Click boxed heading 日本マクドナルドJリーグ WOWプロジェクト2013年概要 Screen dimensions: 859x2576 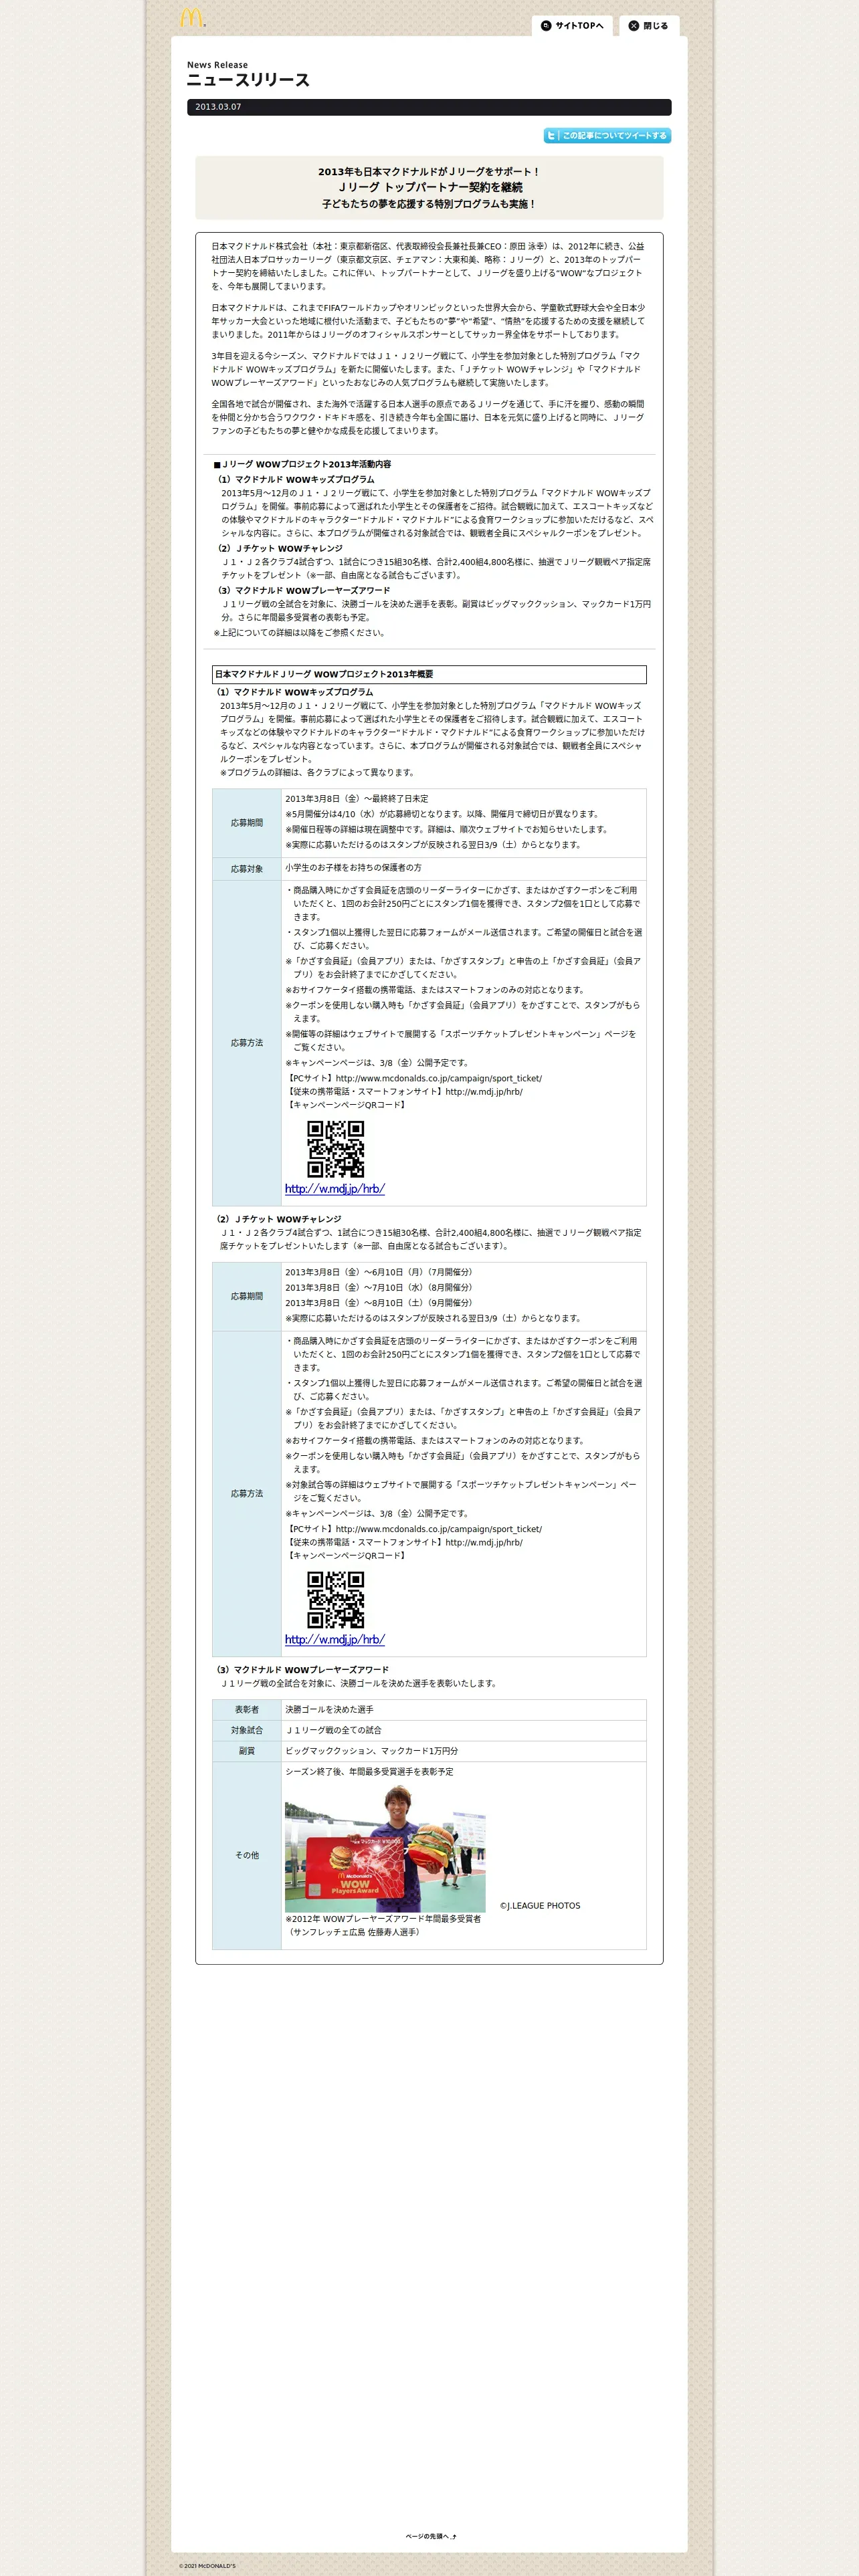click(429, 674)
